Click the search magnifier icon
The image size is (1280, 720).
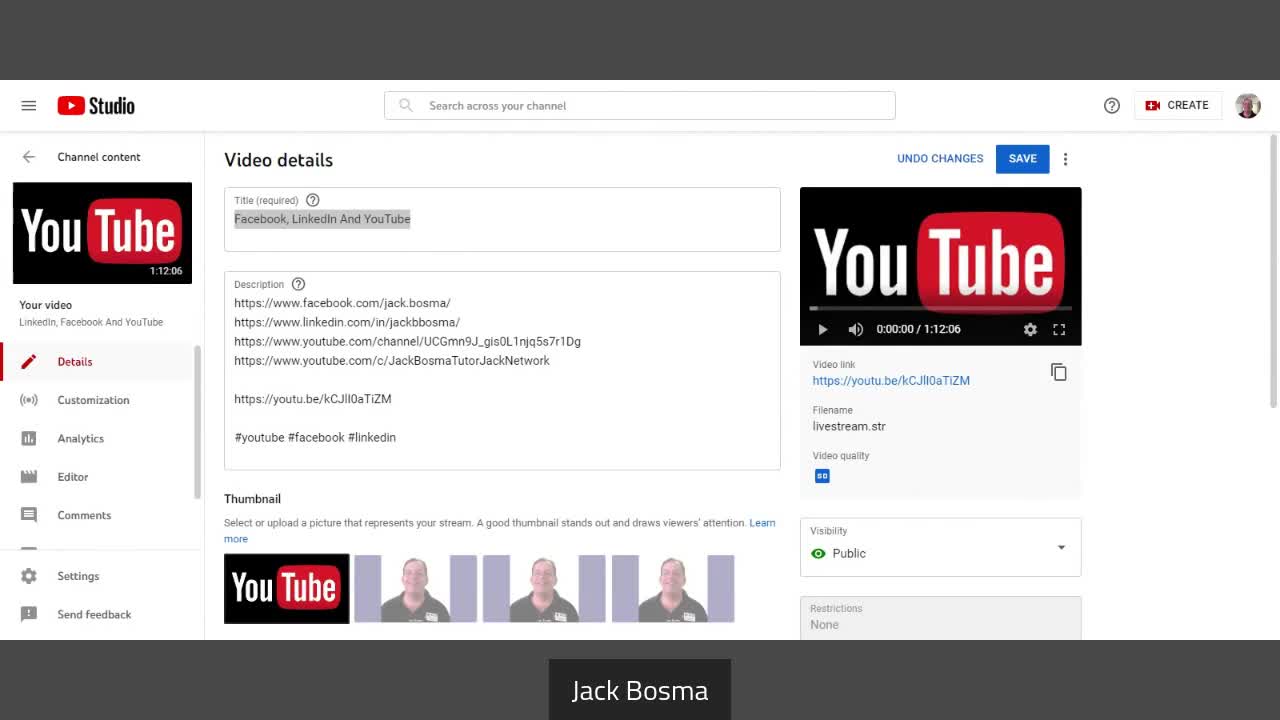tap(405, 105)
